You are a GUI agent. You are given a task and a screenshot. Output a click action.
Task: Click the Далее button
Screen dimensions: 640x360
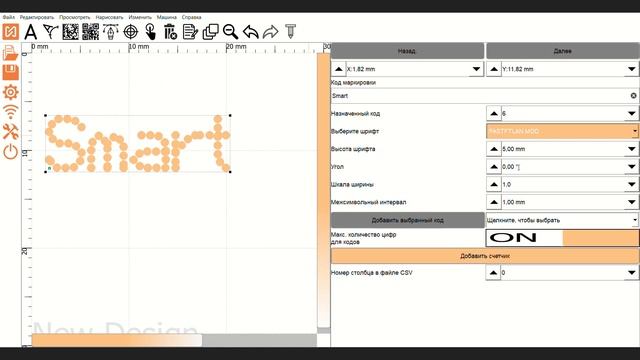pyautogui.click(x=562, y=51)
